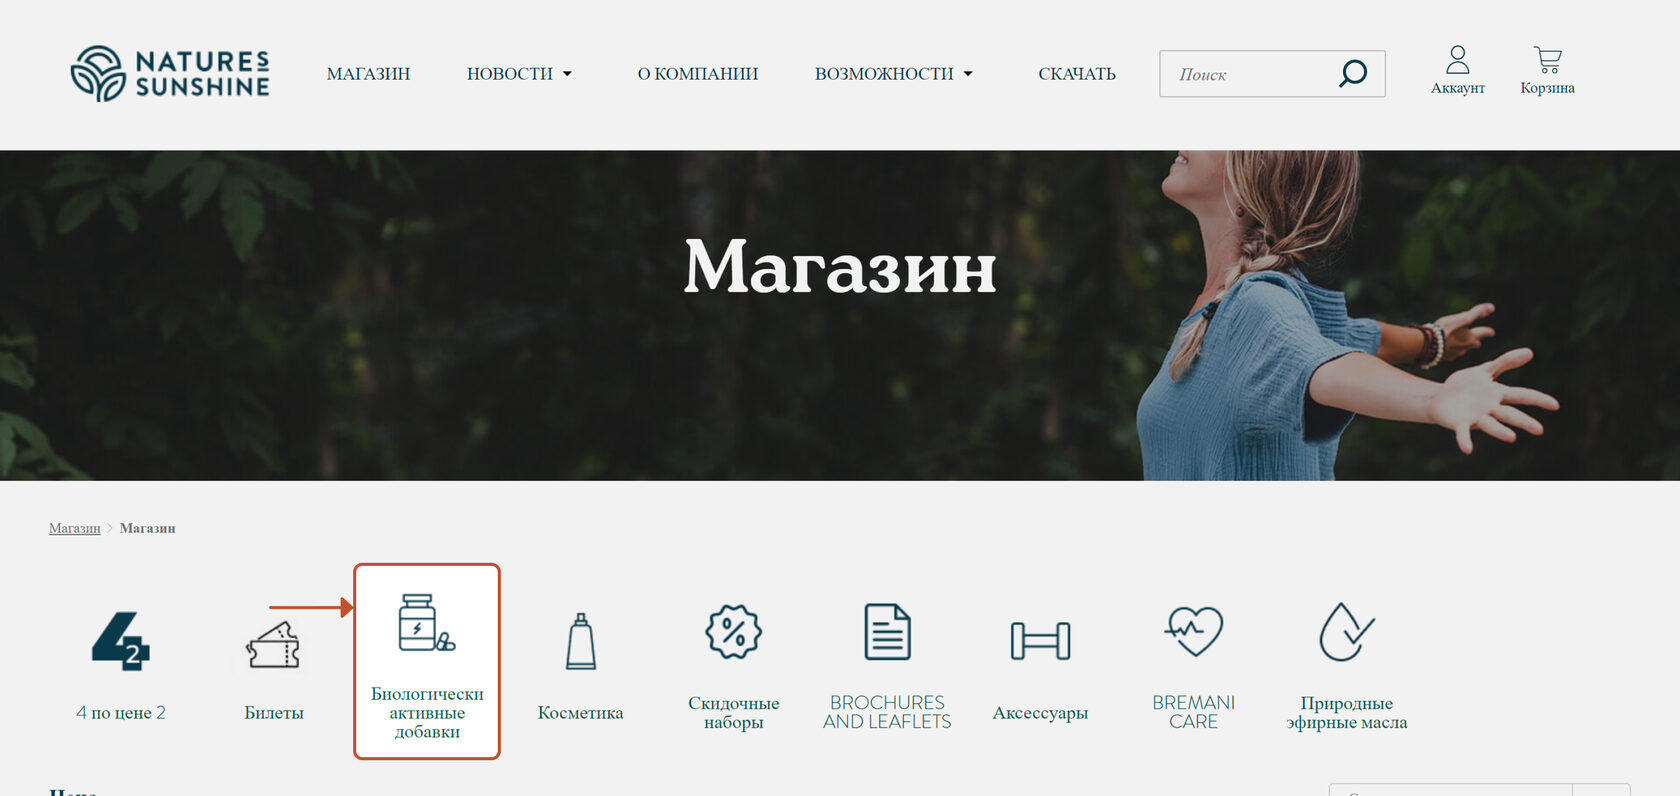Select the Bremani Care heart icon

point(1193,632)
